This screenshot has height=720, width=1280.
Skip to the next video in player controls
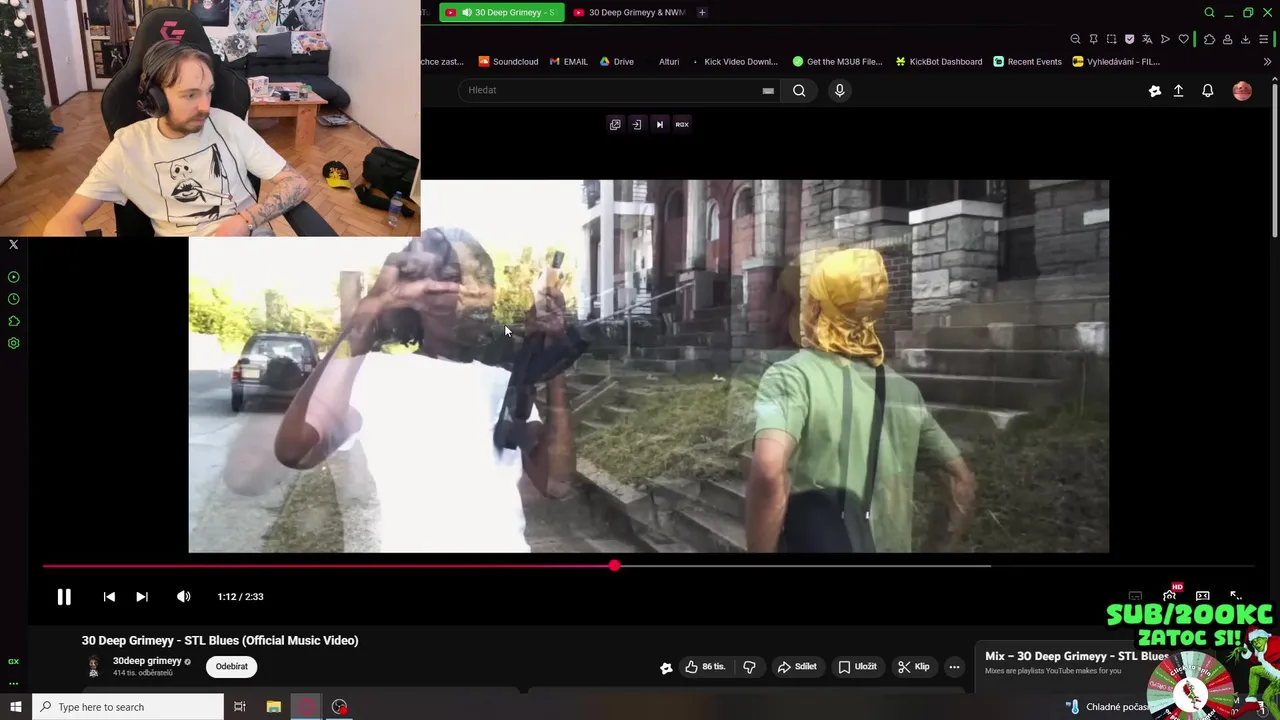tap(142, 597)
